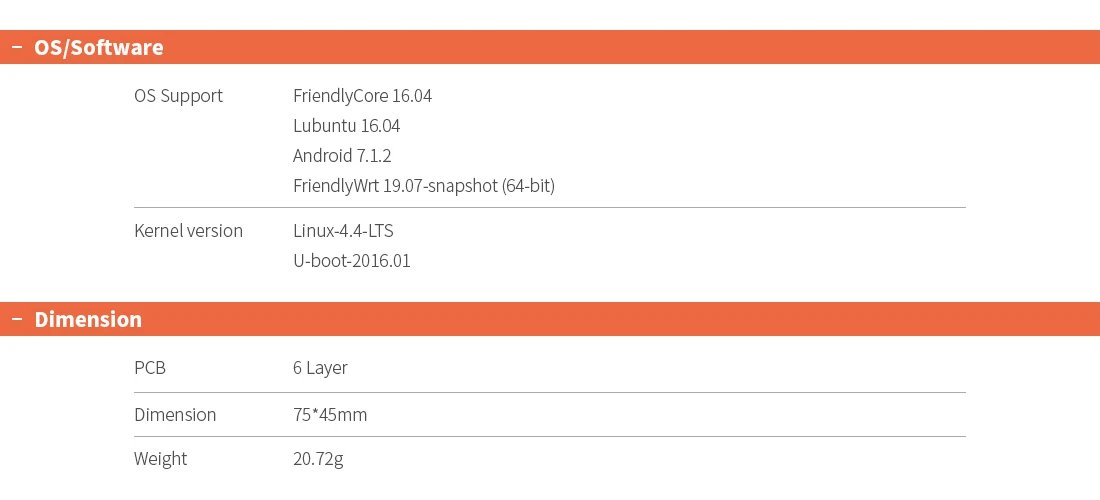Collapse the Dimension section minus icon

click(16, 320)
